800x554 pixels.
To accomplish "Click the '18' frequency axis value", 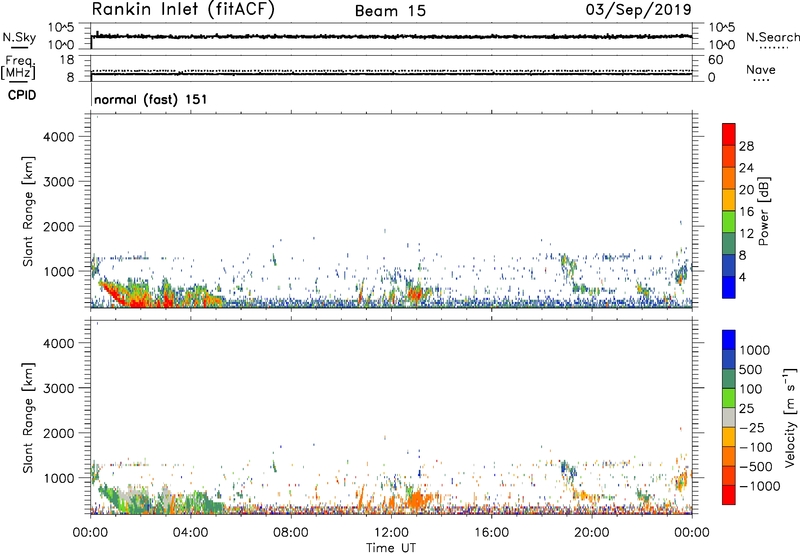I will tap(66, 60).
